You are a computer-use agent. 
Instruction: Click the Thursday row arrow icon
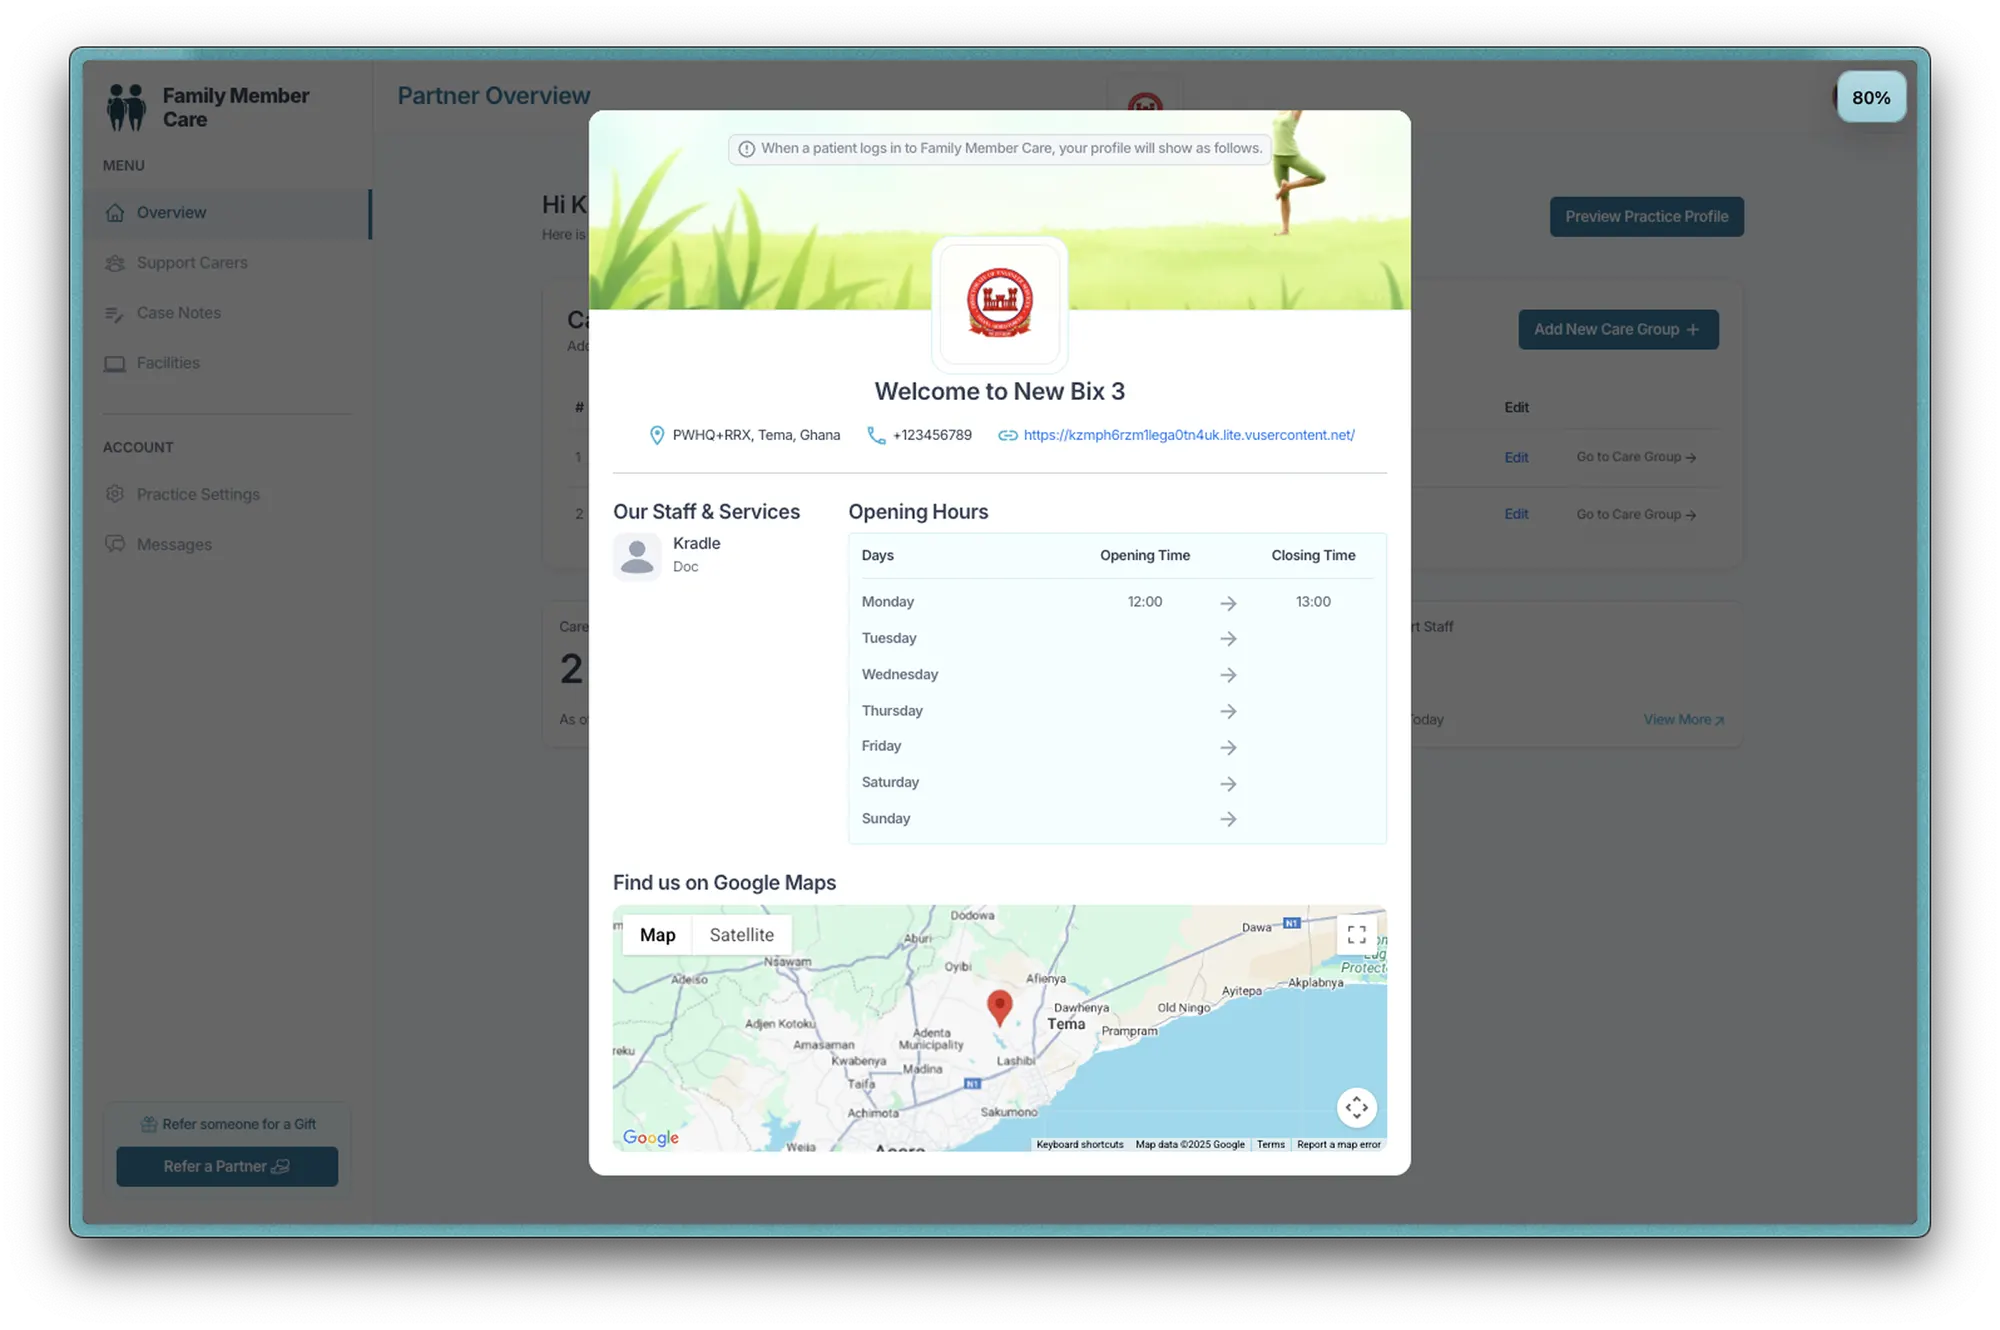1228,711
